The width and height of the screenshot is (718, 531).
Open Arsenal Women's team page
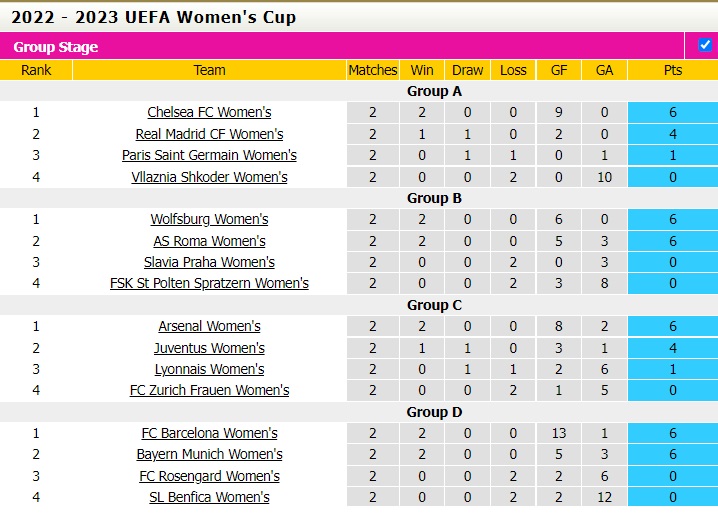coord(209,326)
